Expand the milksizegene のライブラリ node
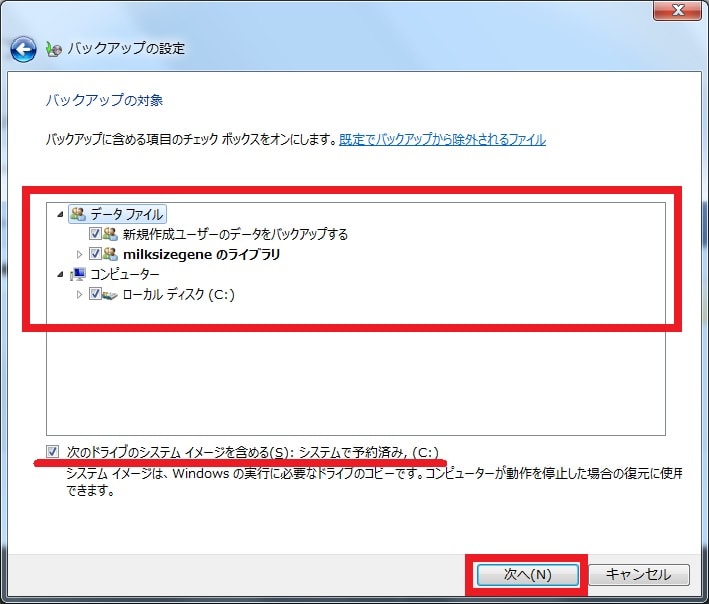This screenshot has height=604, width=709. (79, 255)
